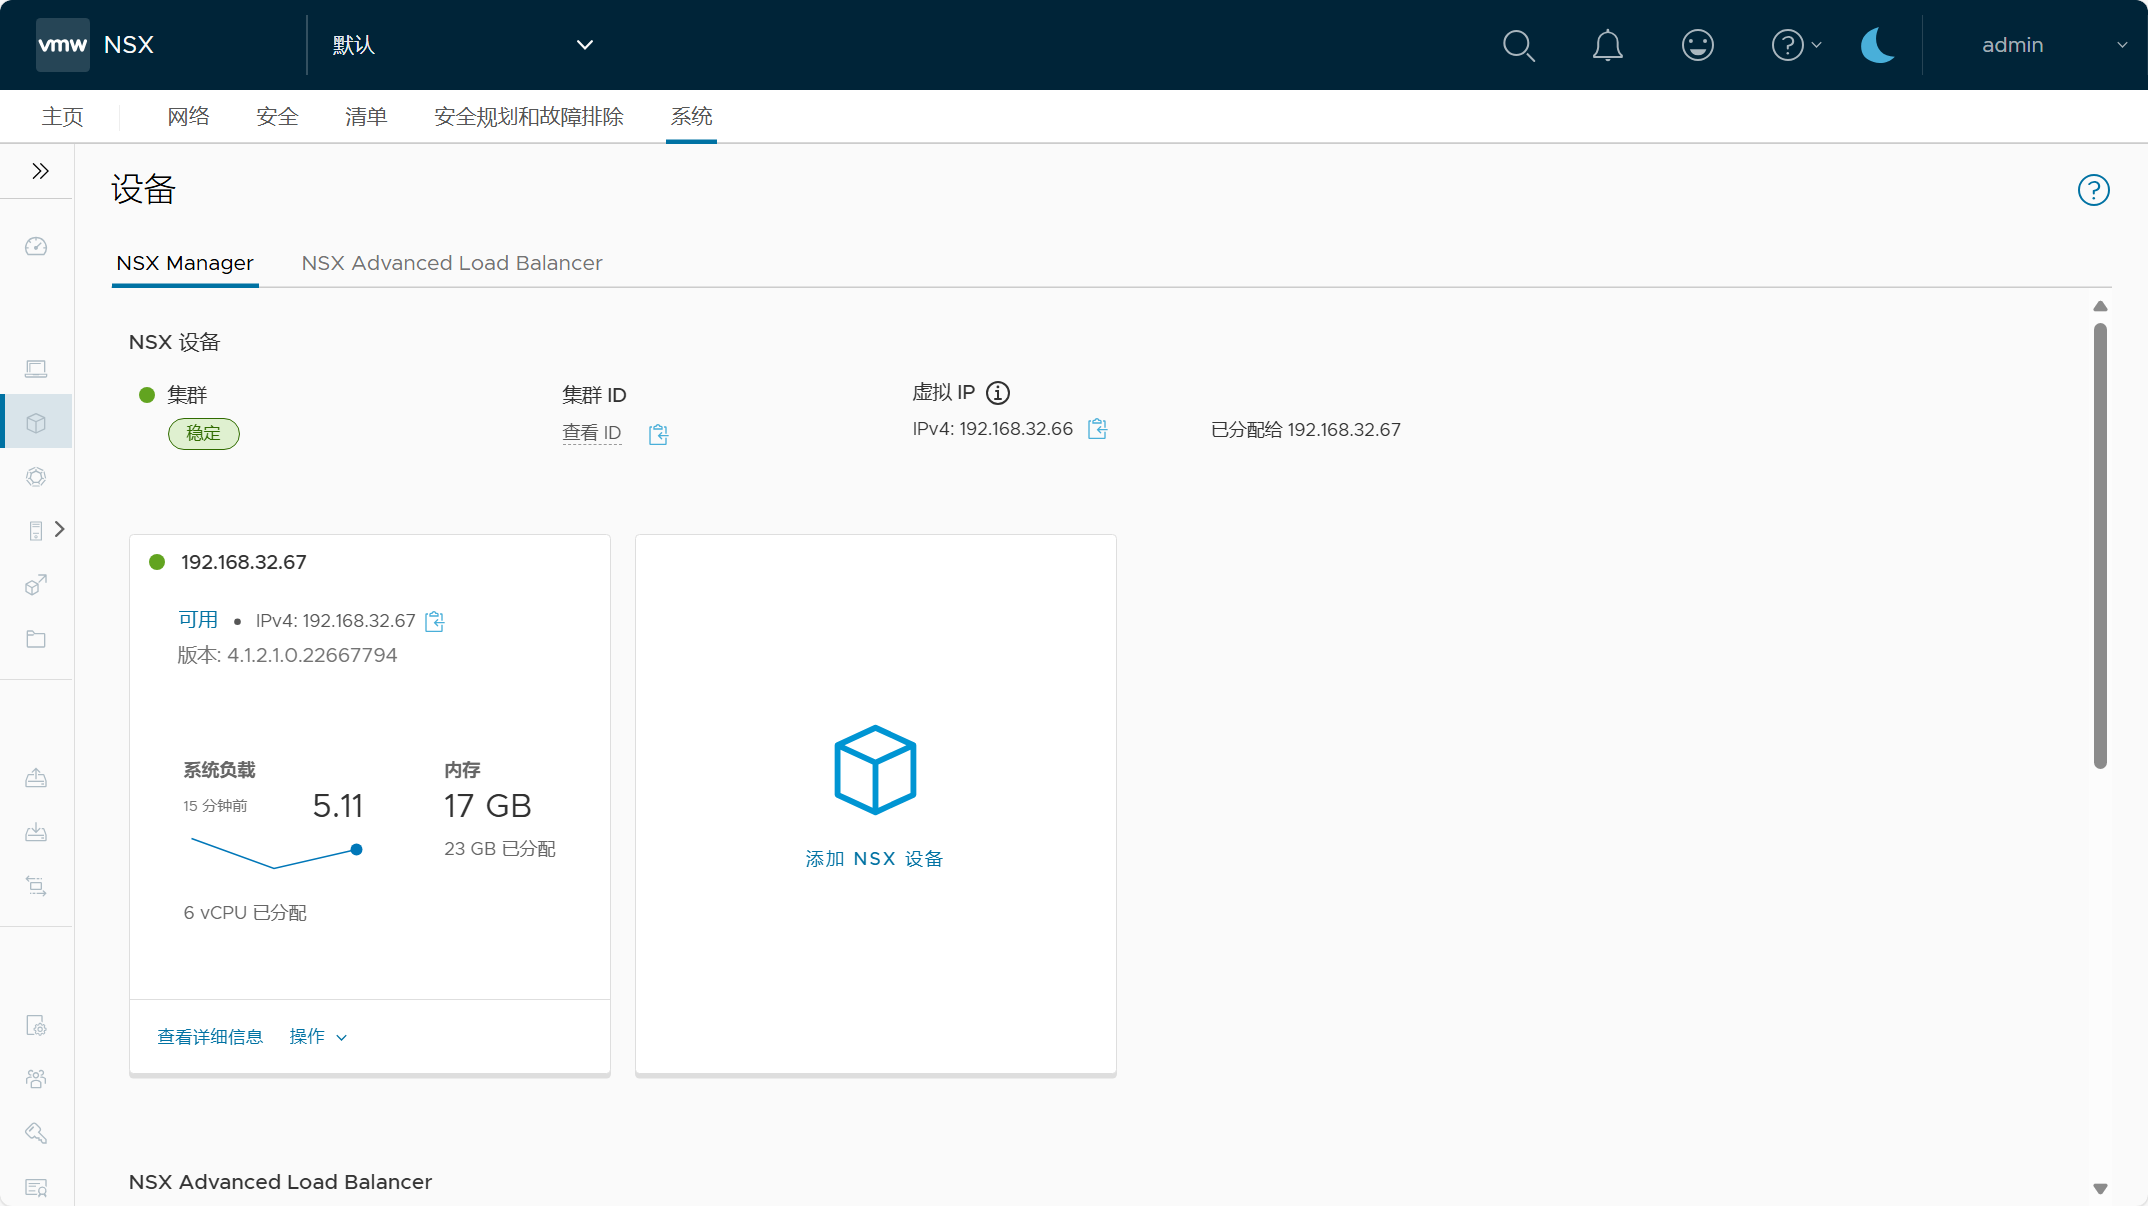The width and height of the screenshot is (2148, 1206).
Task: Open the search magnifier in header
Action: coord(1518,45)
